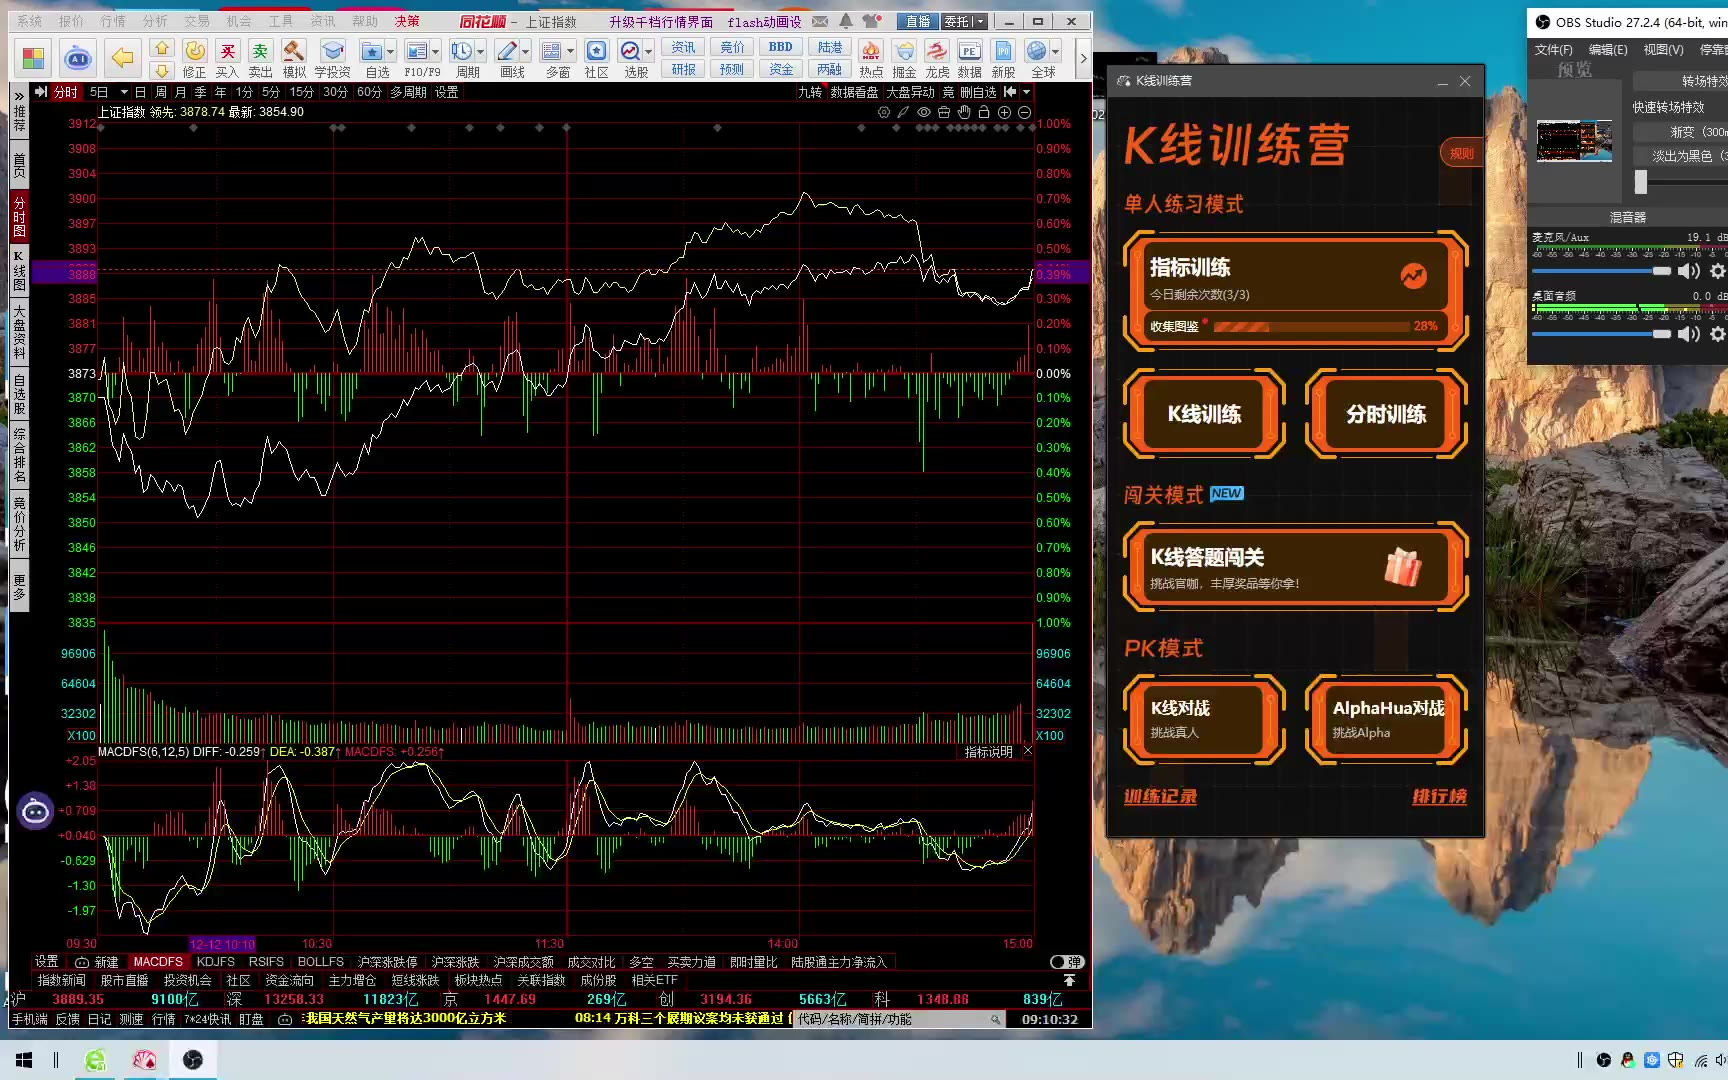Open the 社区 community icon in the toolbar

(596, 53)
